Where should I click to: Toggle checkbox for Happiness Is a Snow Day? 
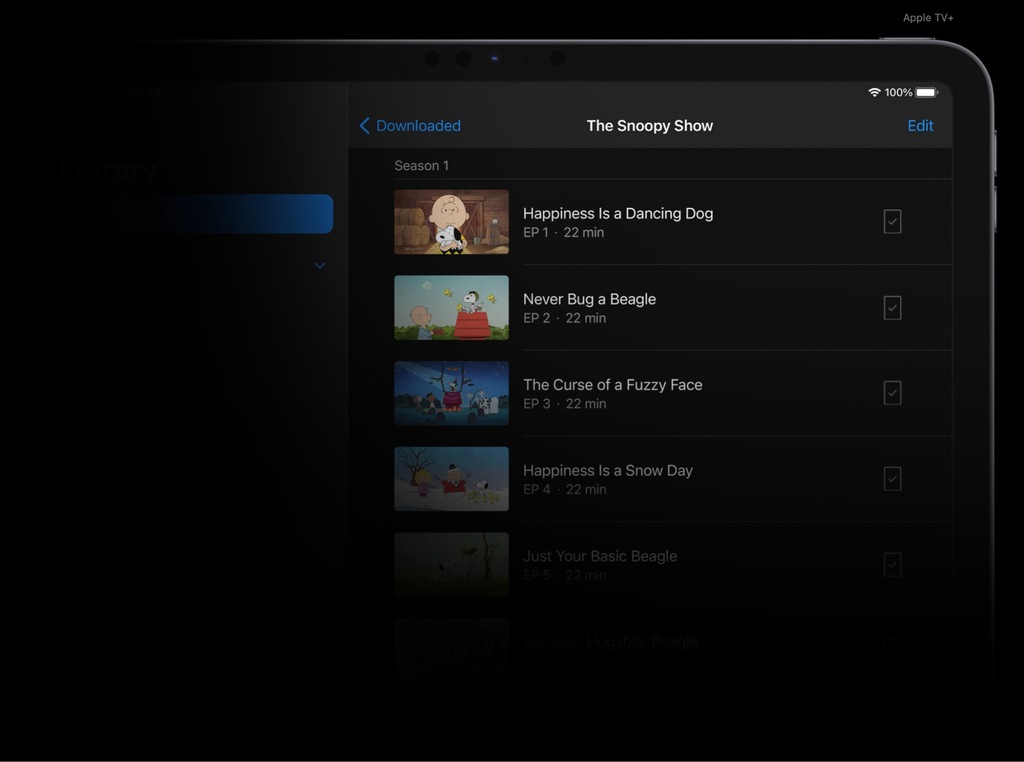pyautogui.click(x=892, y=479)
